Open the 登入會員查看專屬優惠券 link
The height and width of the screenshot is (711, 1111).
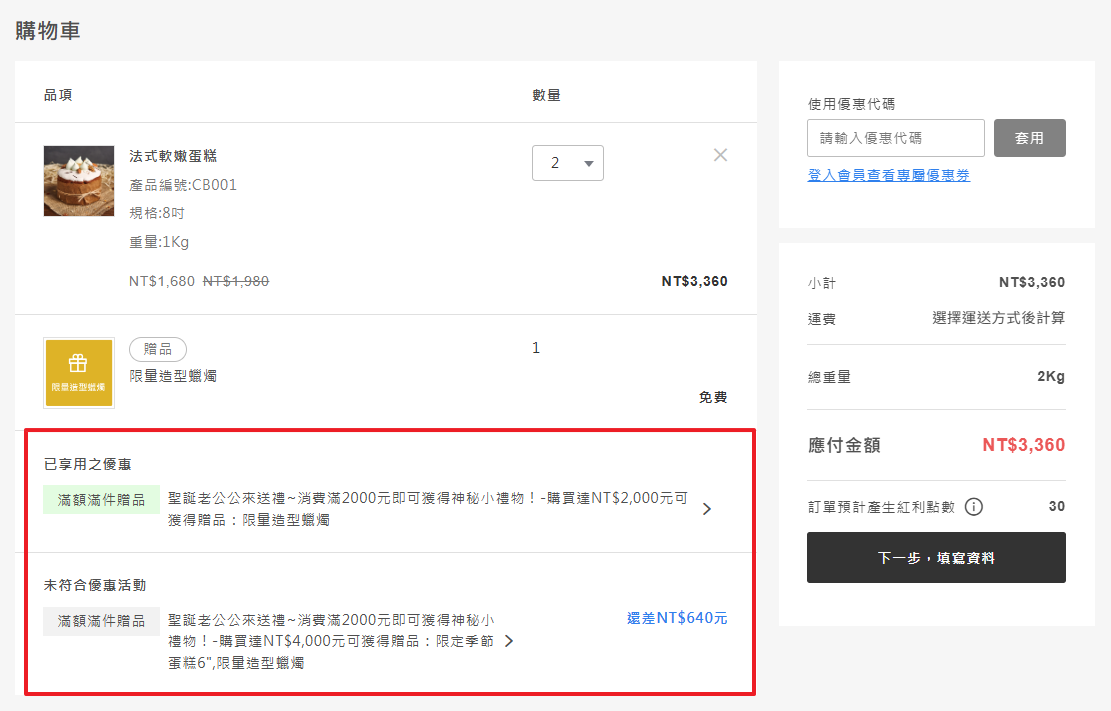pyautogui.click(x=888, y=175)
